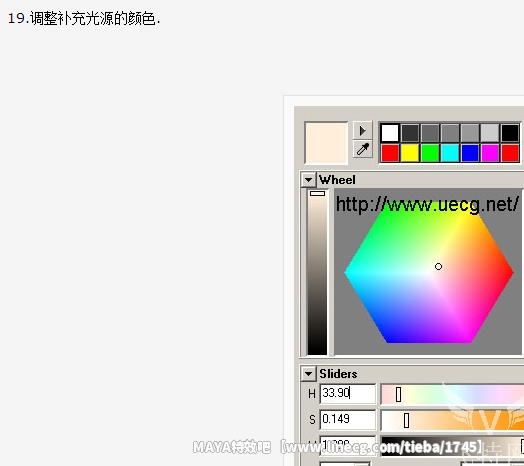
Task: Pick the black palette swatch
Action: pyautogui.click(x=510, y=133)
